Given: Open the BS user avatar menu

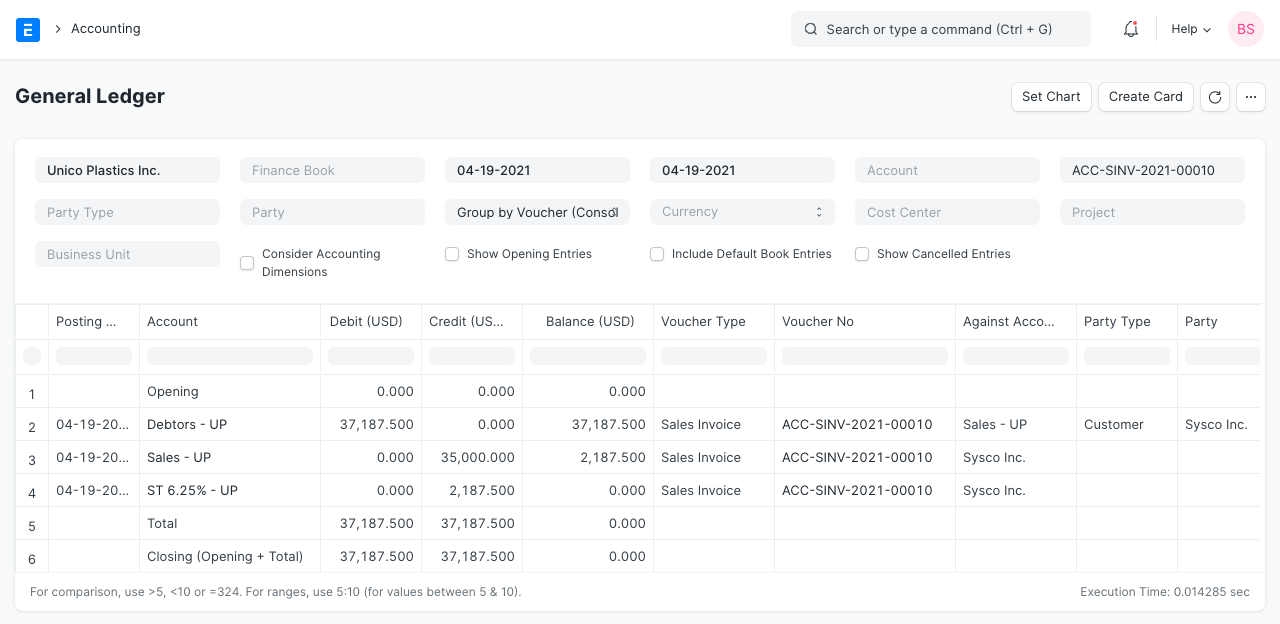Looking at the screenshot, I should point(1245,29).
